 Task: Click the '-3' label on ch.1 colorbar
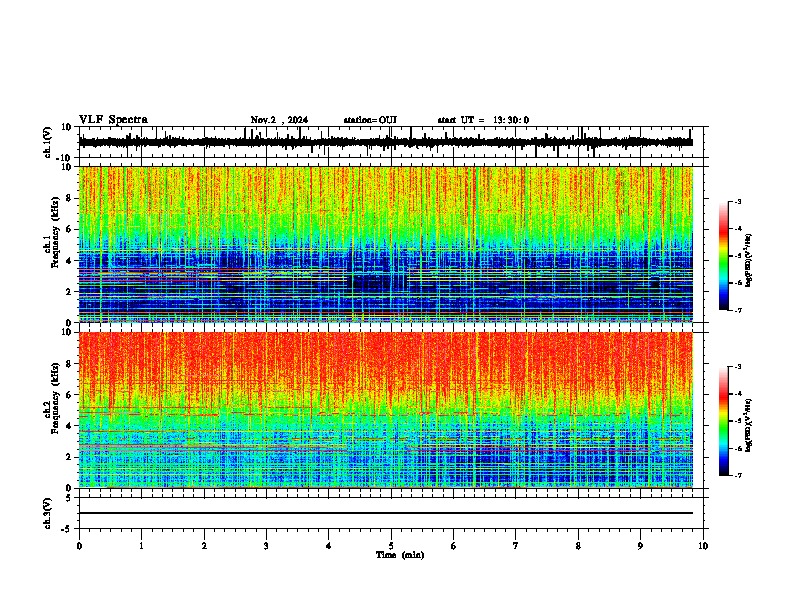(737, 202)
